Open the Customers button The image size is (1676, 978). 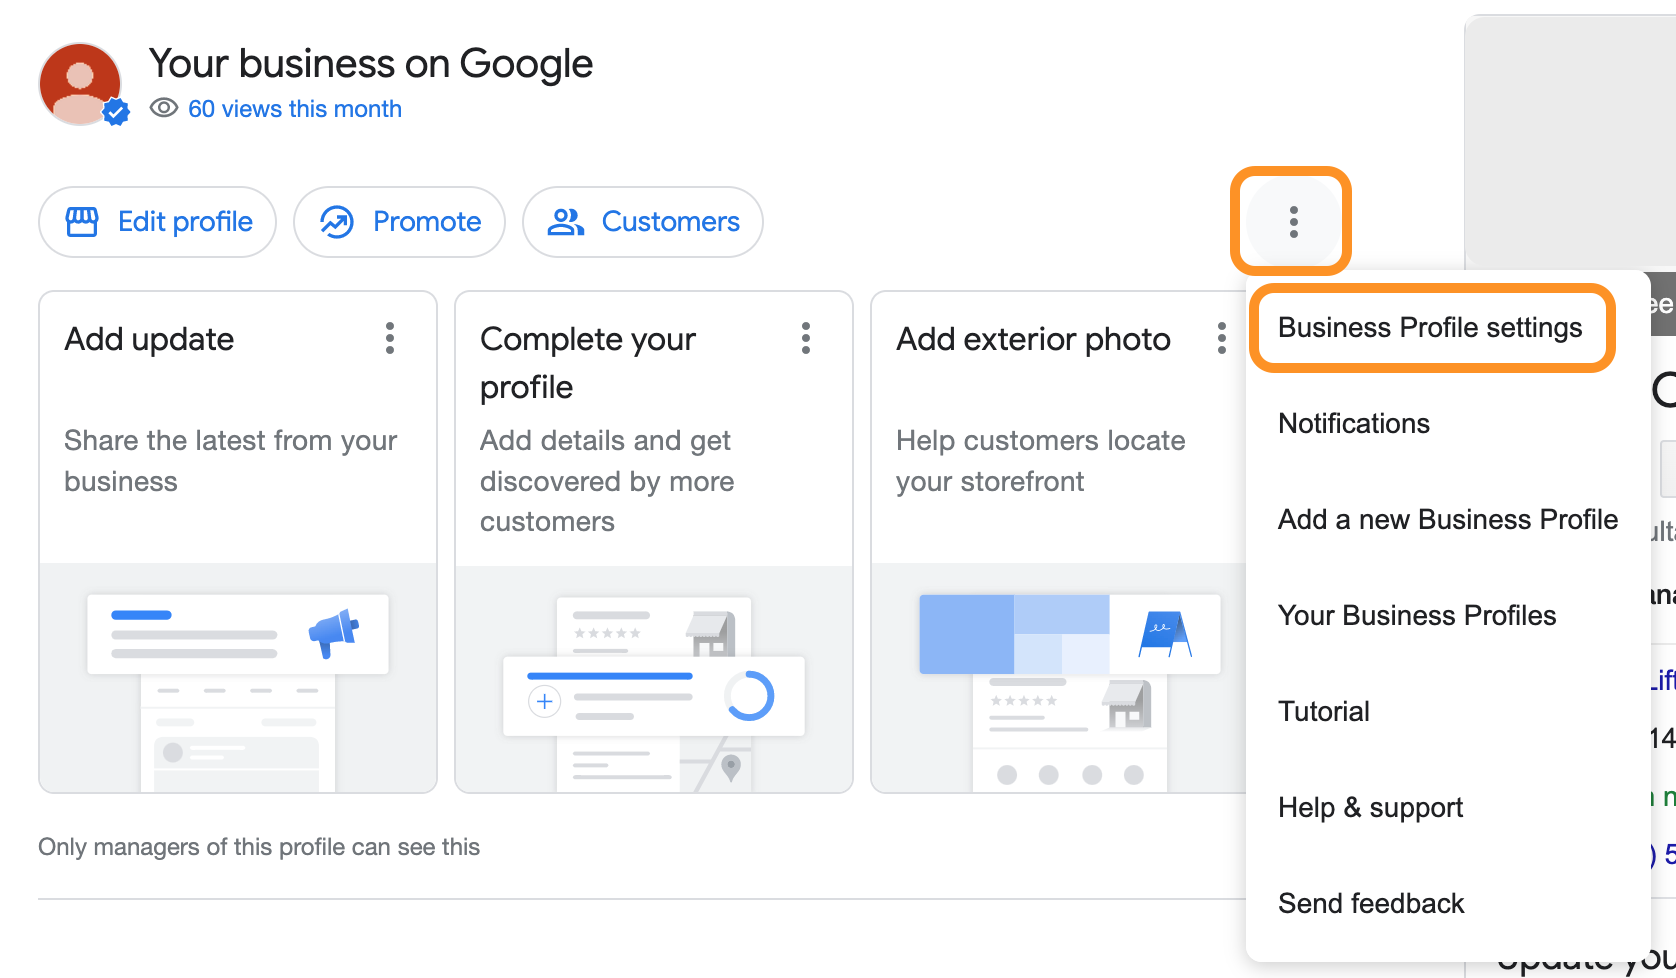click(x=643, y=222)
